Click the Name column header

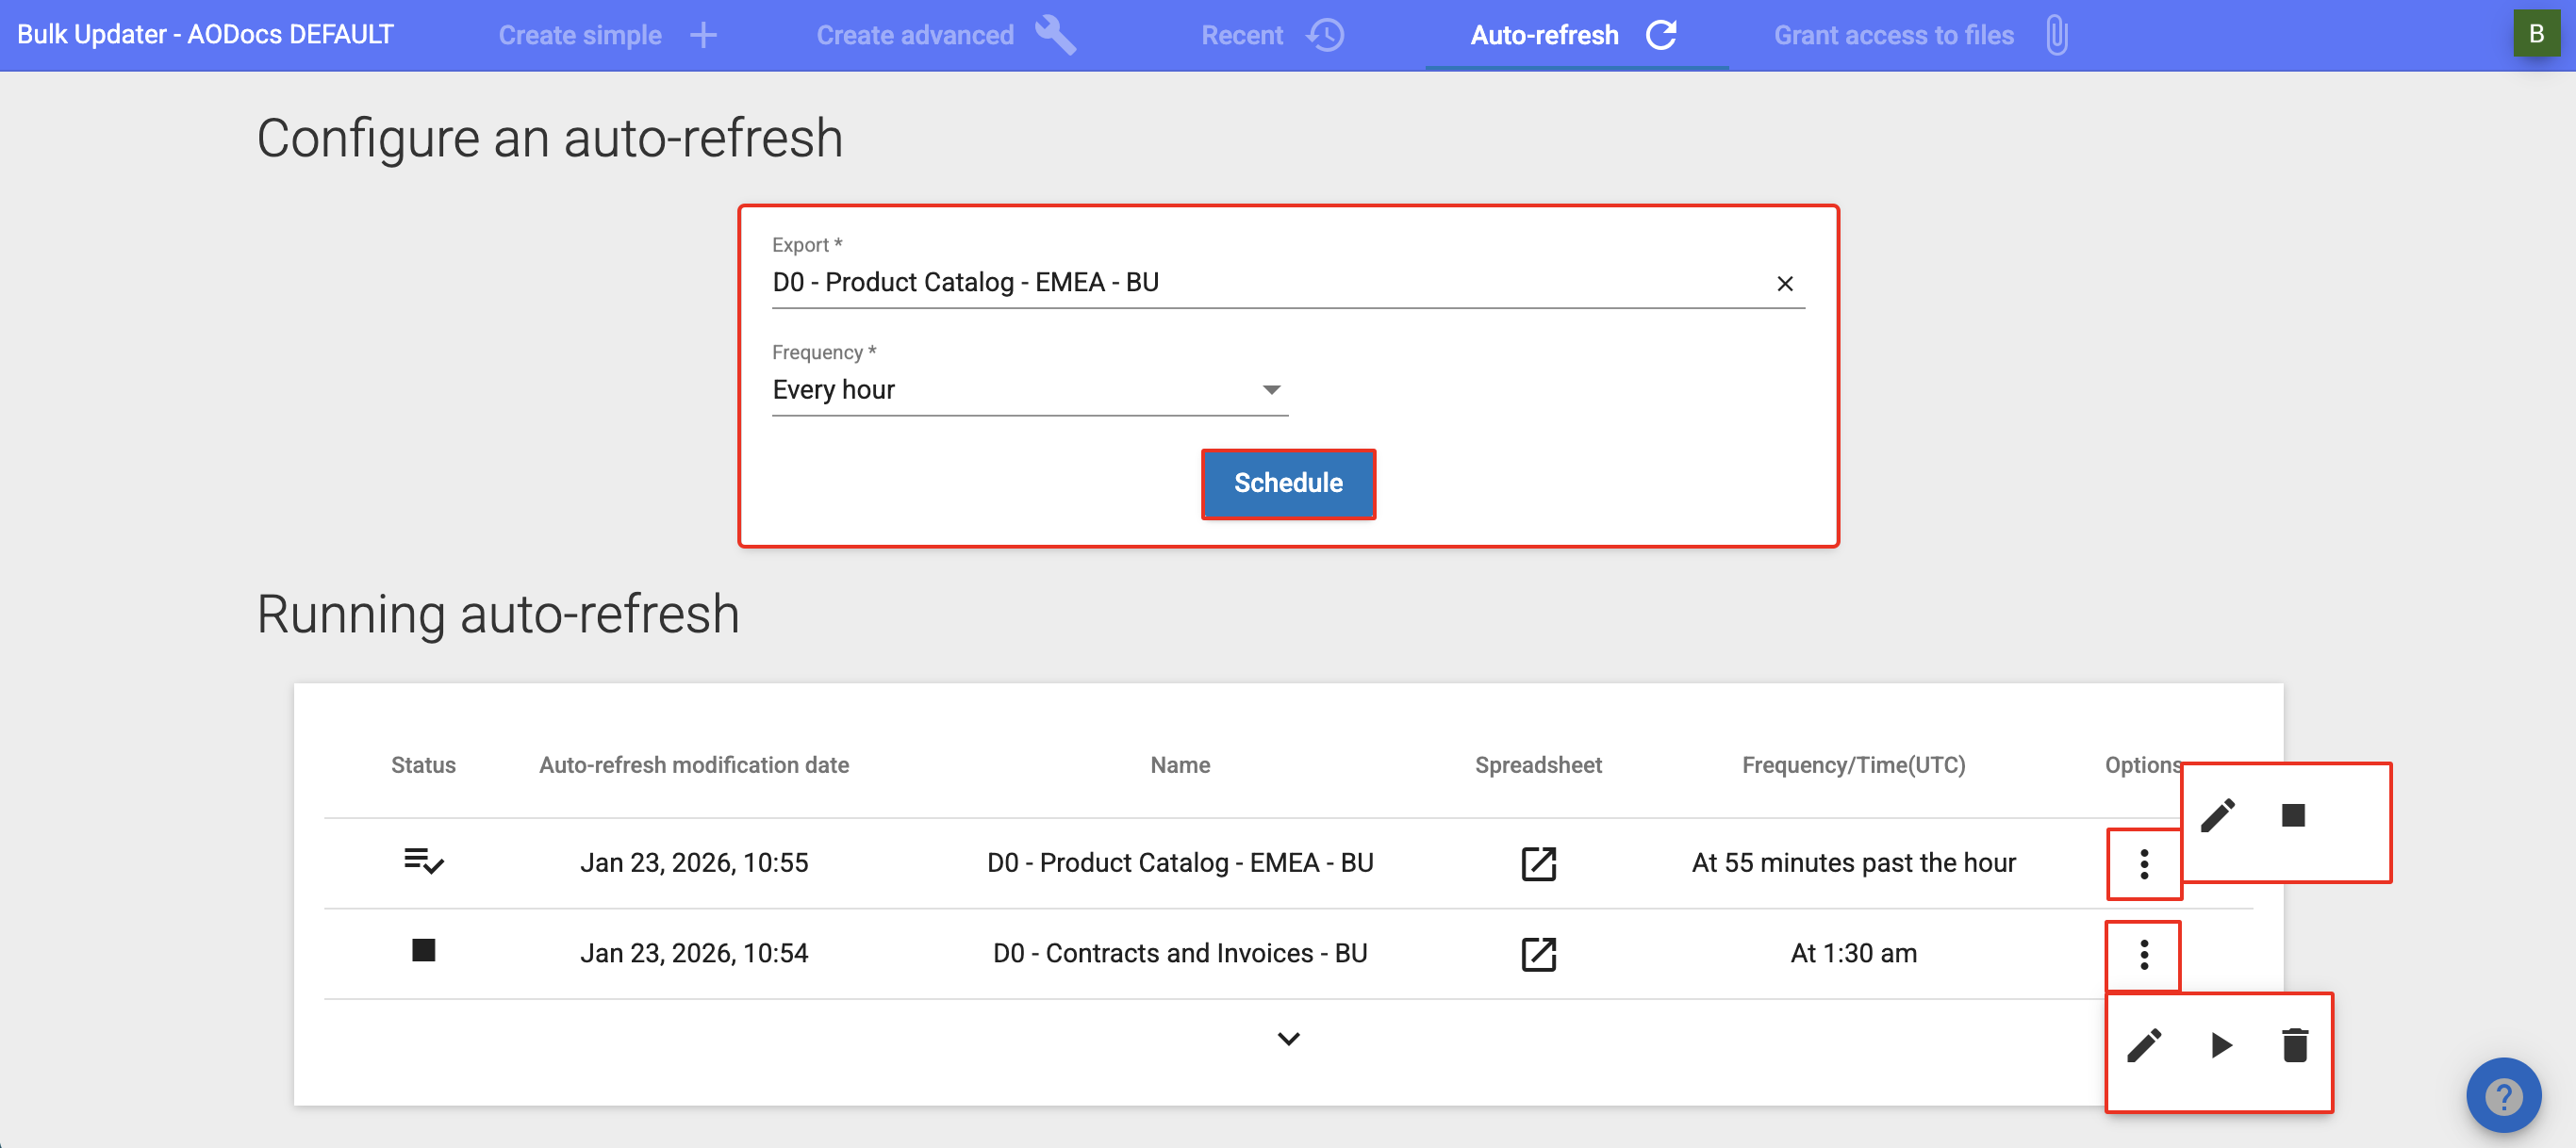coord(1180,765)
